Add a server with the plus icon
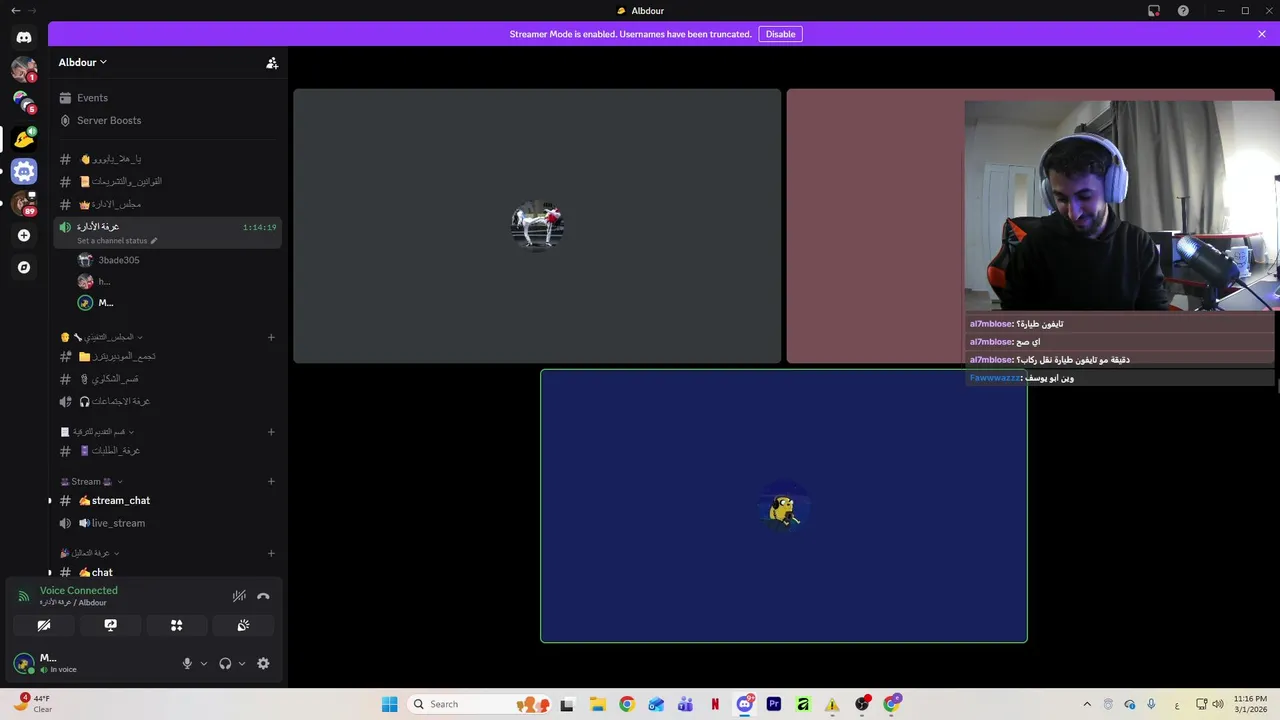 point(24,236)
